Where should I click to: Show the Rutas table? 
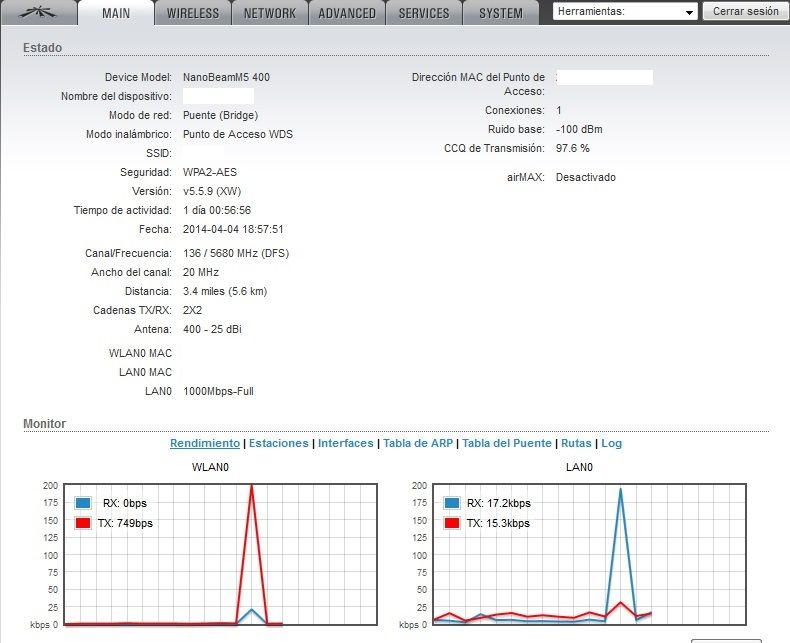[x=576, y=443]
